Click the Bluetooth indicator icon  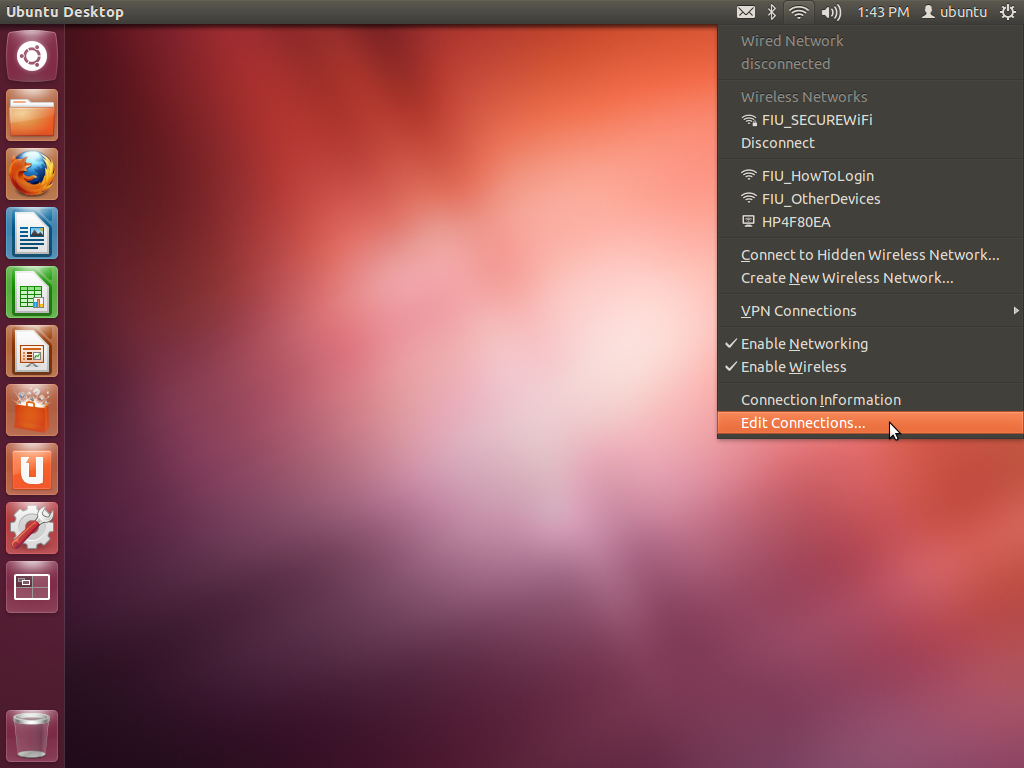point(771,12)
